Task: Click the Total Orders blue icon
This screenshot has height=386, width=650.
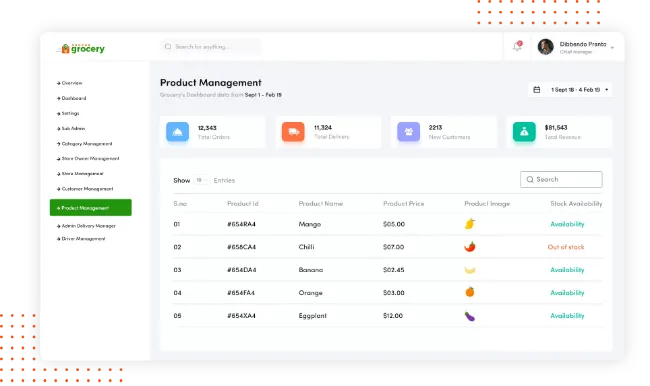Action: click(177, 132)
